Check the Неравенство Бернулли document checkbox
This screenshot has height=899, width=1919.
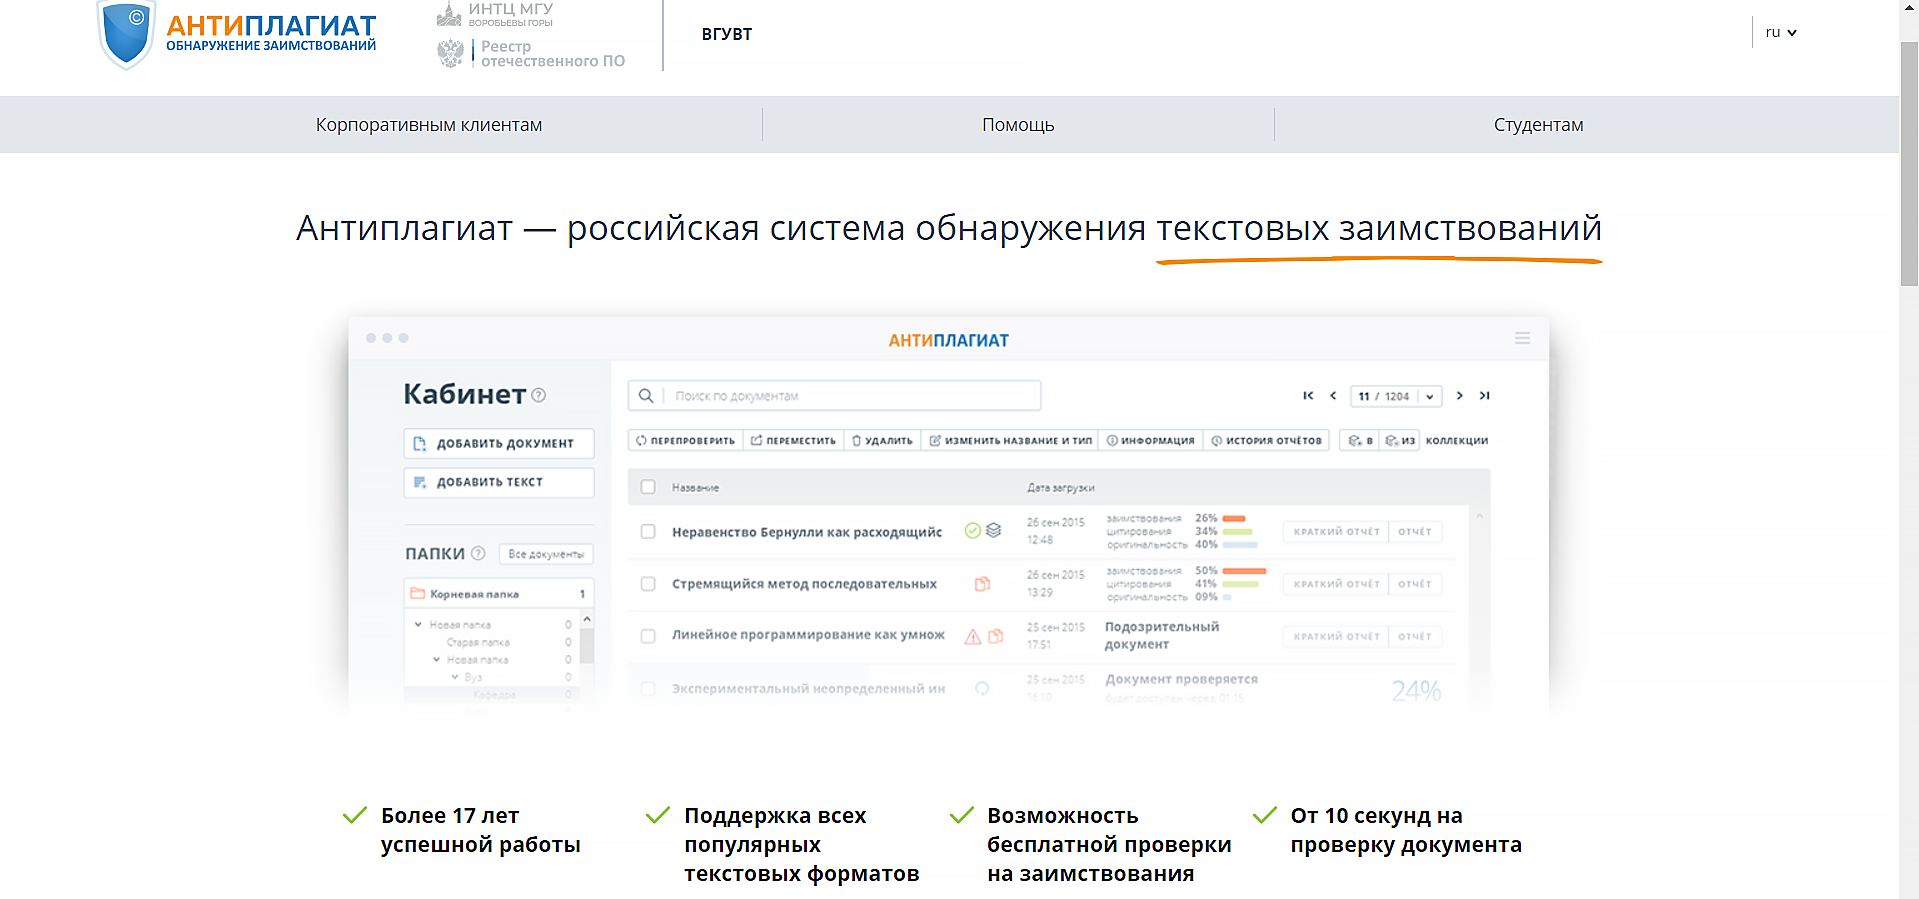[648, 532]
